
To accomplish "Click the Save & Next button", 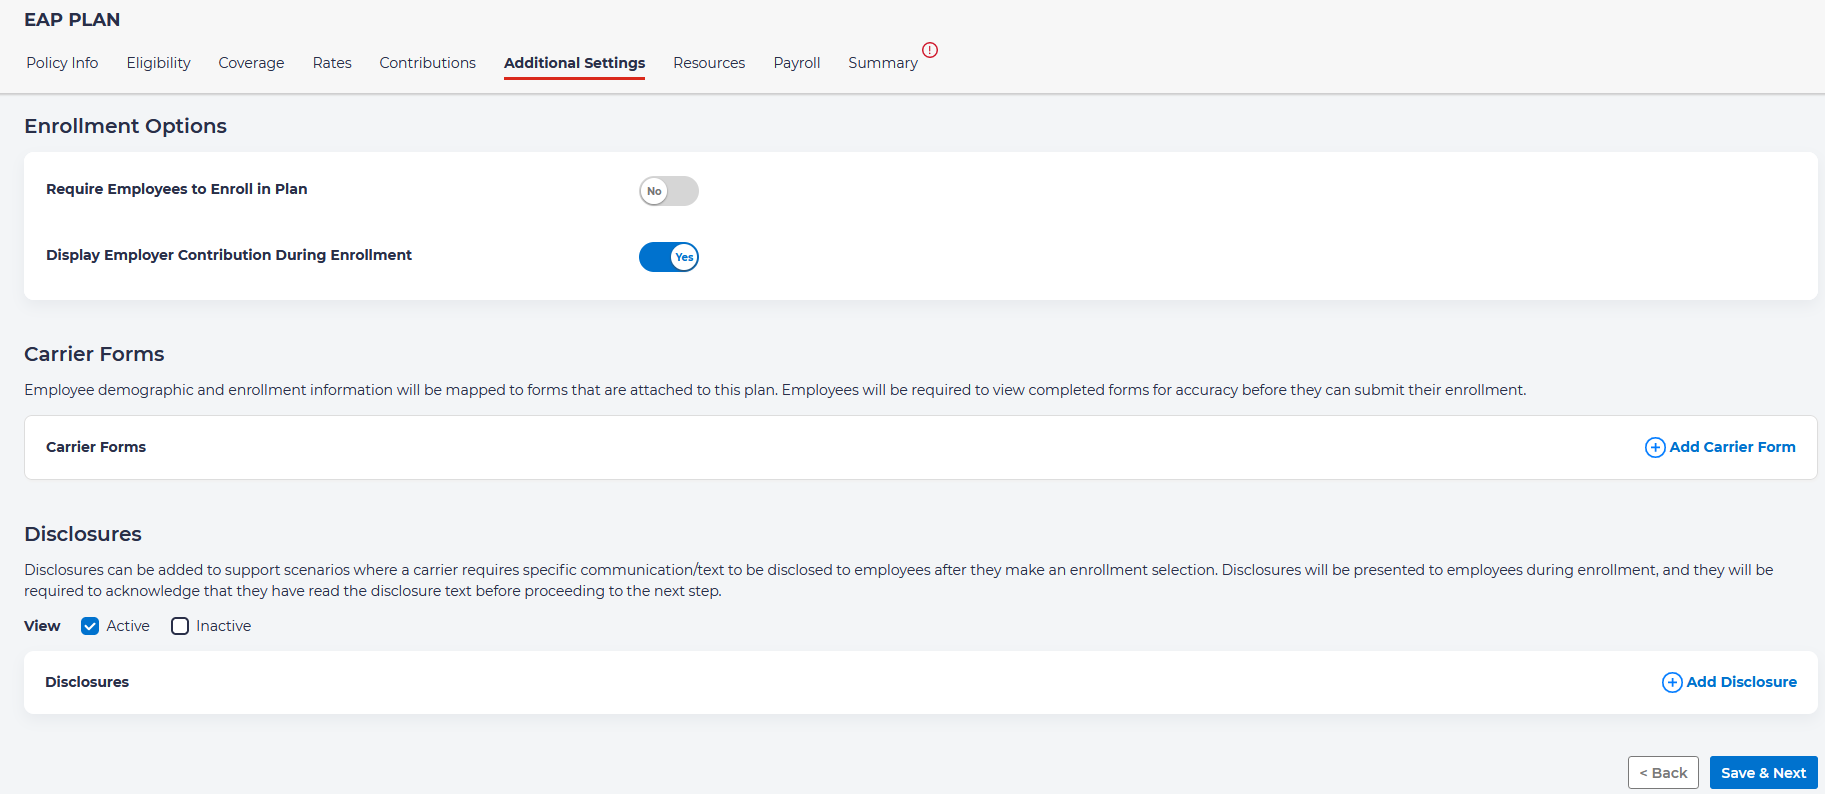I will (1763, 773).
